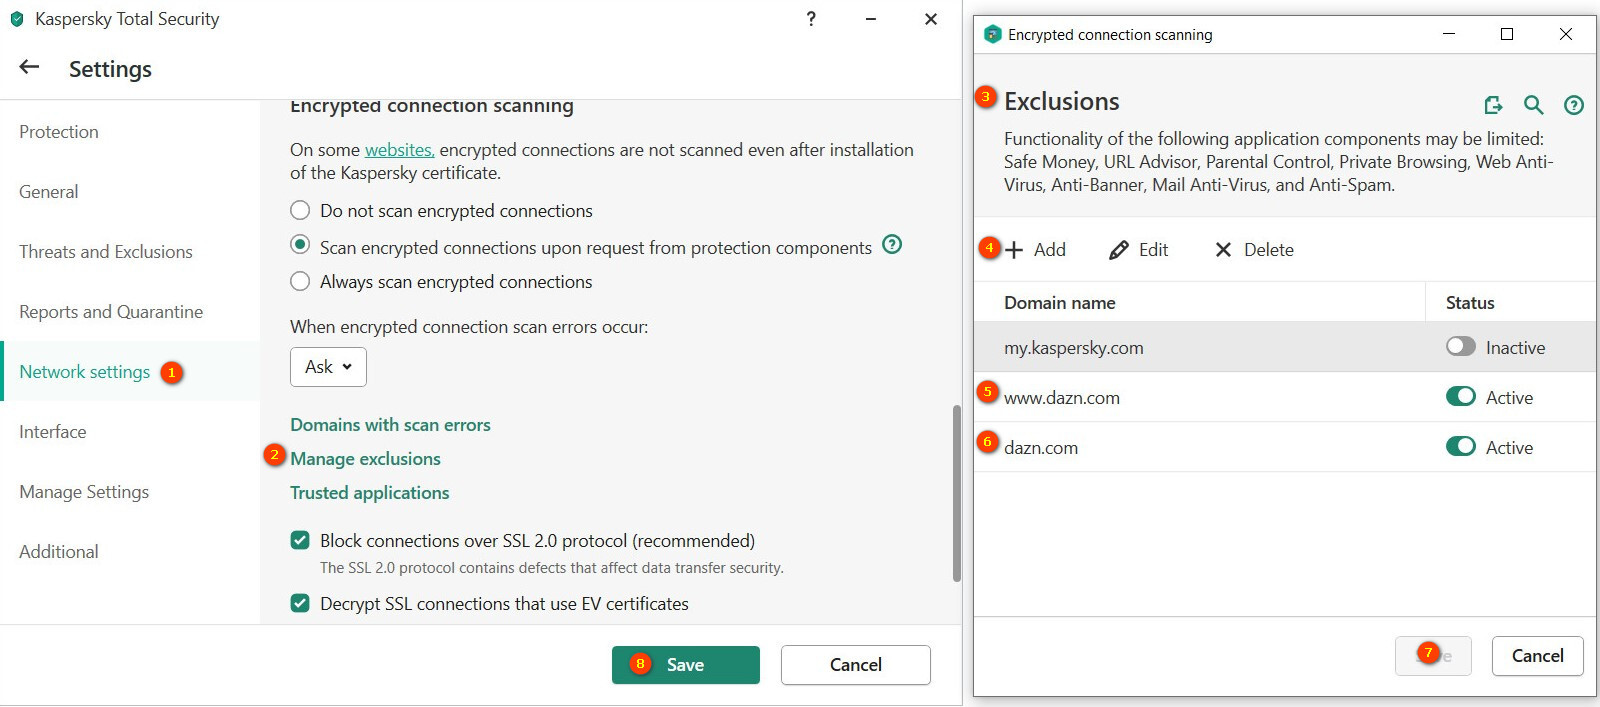The image size is (1600, 707).
Task: Open the help question mark in Kaspersky title bar
Action: [x=811, y=19]
